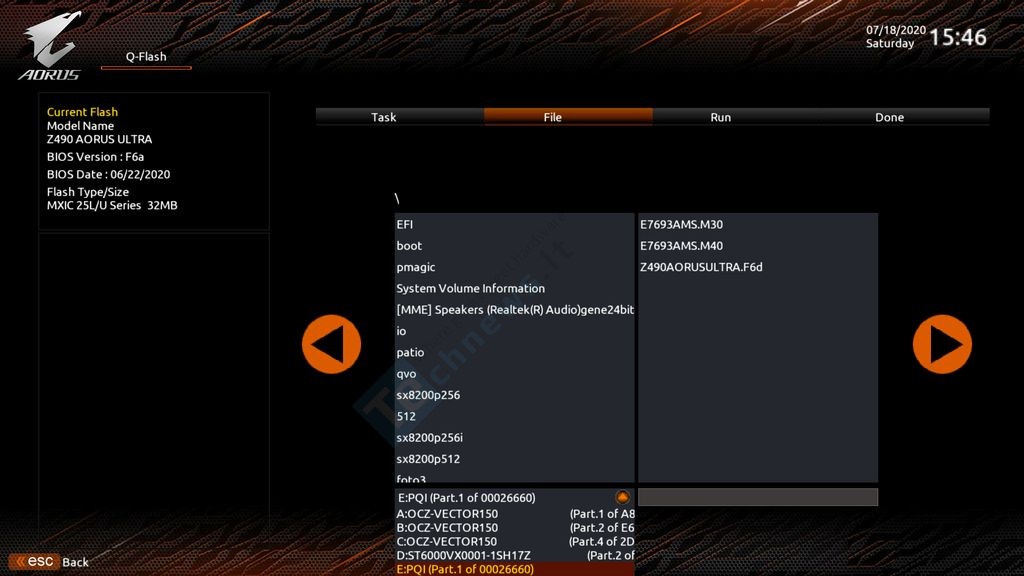
Task: Go to the Run step tab
Action: tap(720, 117)
